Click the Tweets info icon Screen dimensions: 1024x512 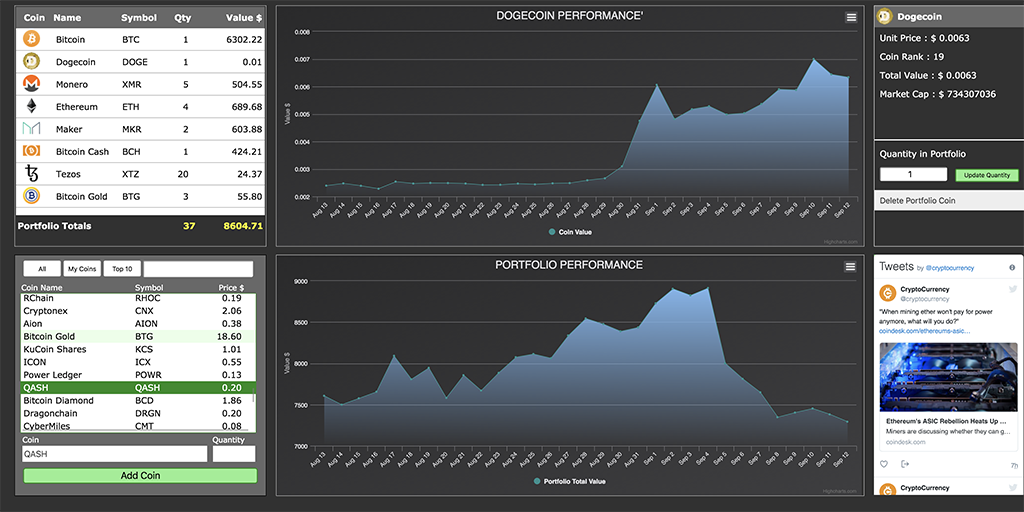pos(1012,267)
